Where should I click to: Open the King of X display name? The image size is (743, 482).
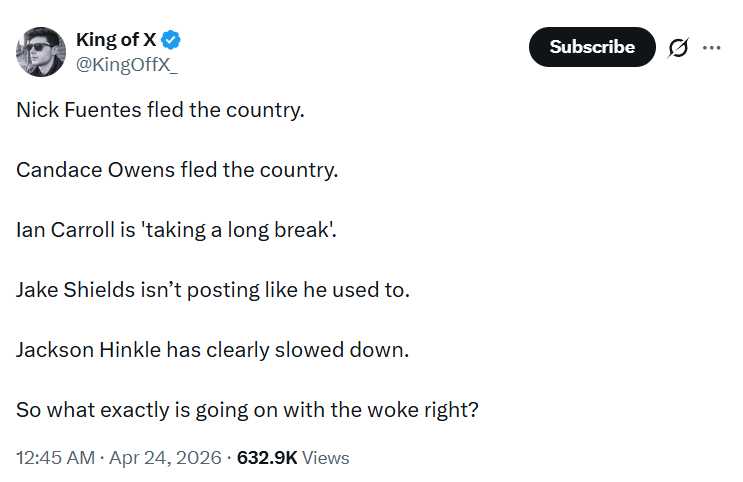tap(117, 41)
